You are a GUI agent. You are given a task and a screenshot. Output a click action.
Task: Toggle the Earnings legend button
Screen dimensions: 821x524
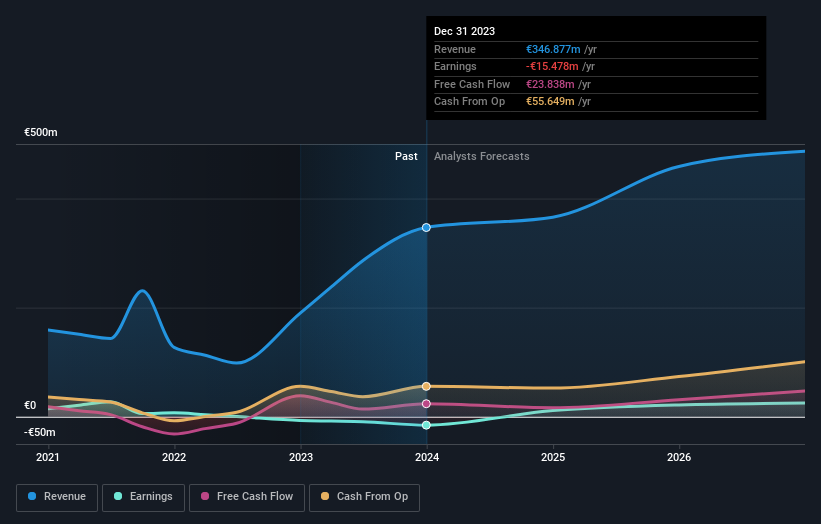point(143,497)
